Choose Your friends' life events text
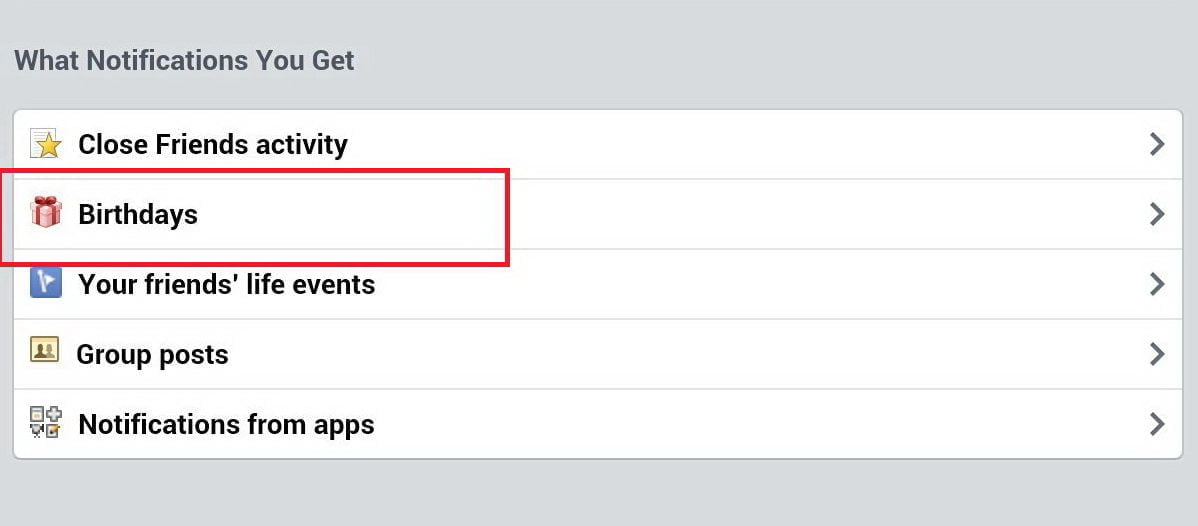Image resolution: width=1198 pixels, height=526 pixels. click(x=227, y=284)
